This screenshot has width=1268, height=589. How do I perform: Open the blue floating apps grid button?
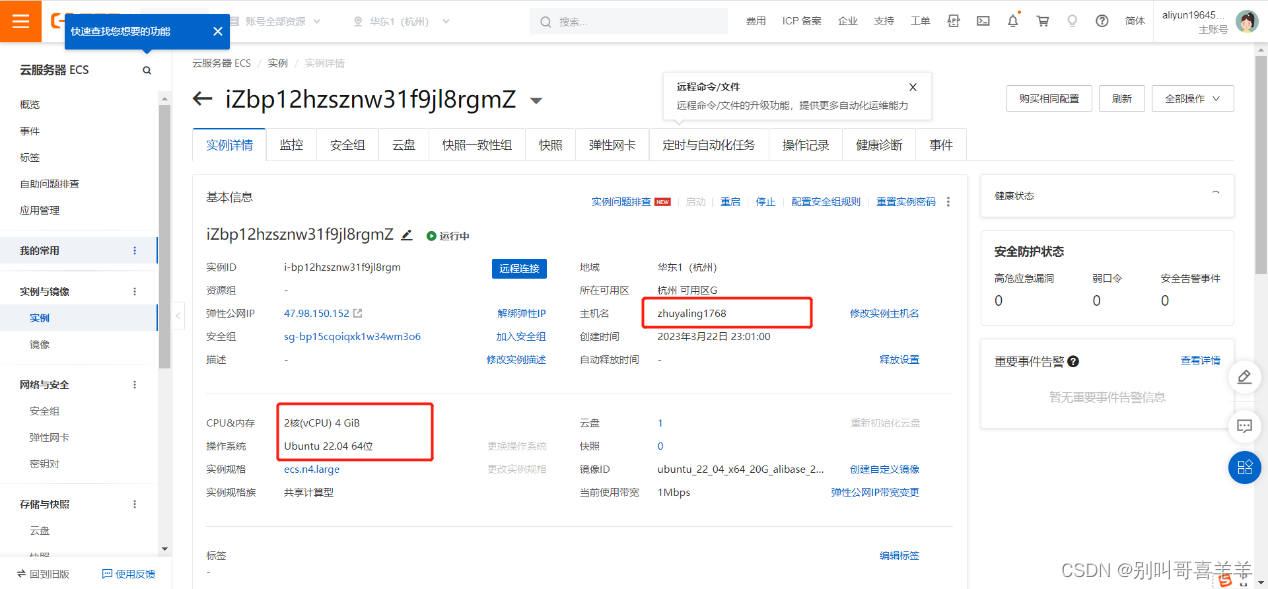point(1244,467)
